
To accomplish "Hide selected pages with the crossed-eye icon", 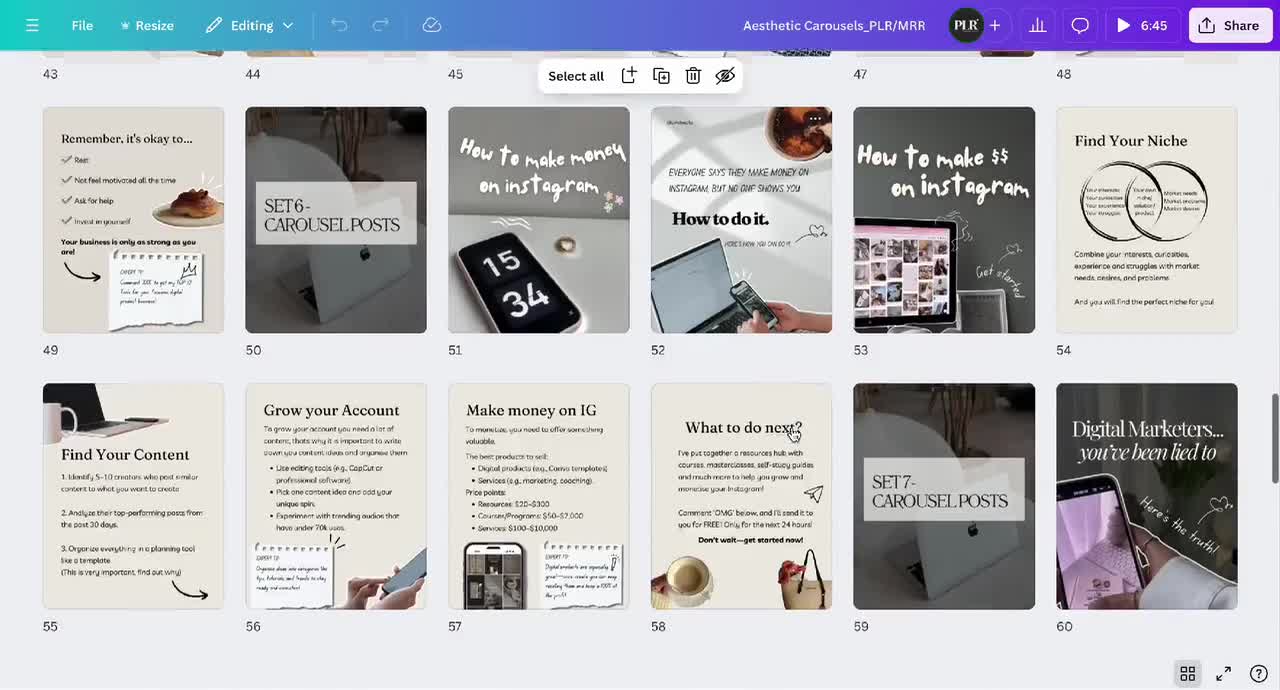I will pos(725,75).
